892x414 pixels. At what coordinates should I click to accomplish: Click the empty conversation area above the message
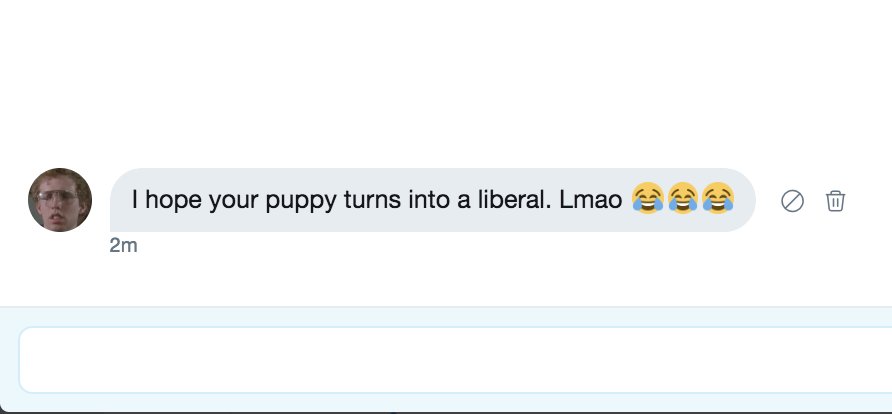[446, 84]
